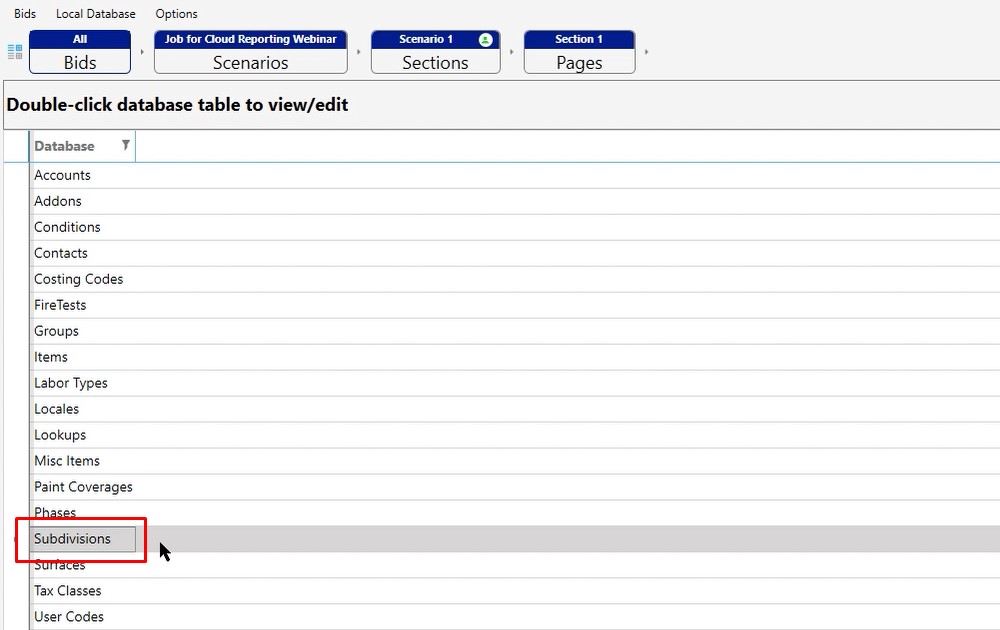
Task: Select the Paint Coverages table row
Action: point(83,487)
